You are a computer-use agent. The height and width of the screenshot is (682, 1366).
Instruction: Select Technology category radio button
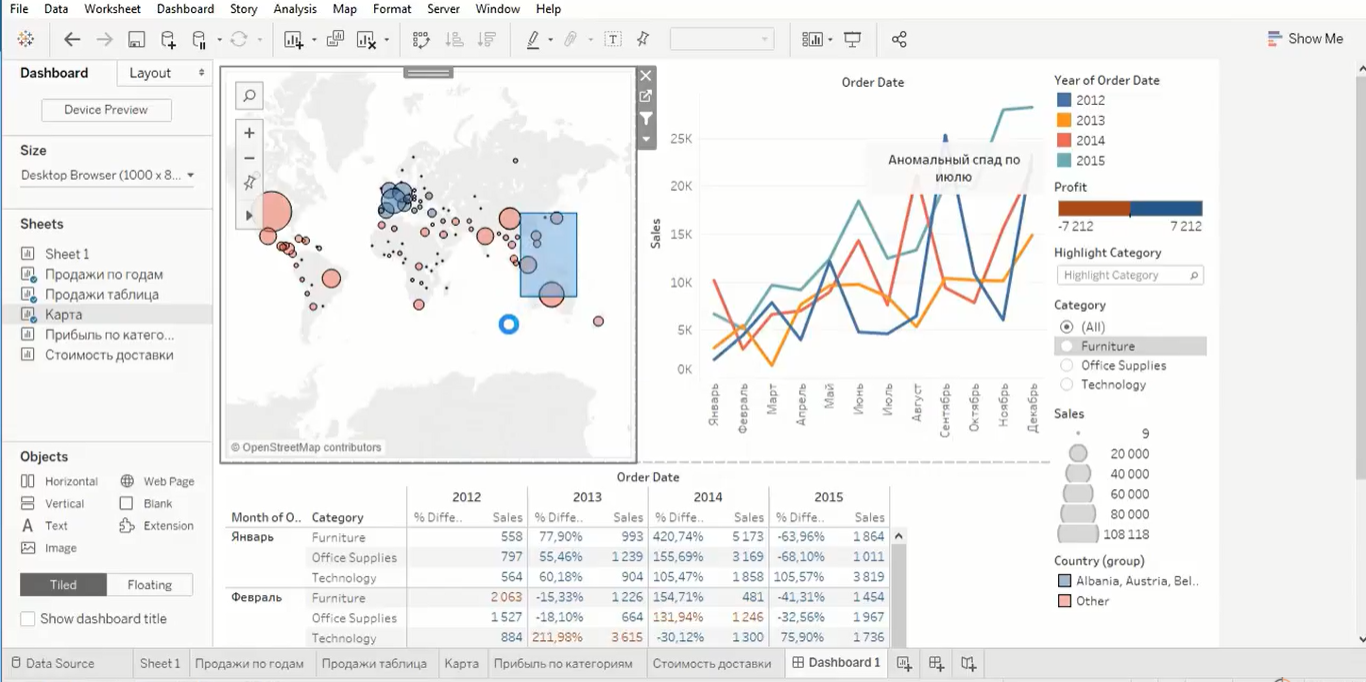(x=1067, y=384)
